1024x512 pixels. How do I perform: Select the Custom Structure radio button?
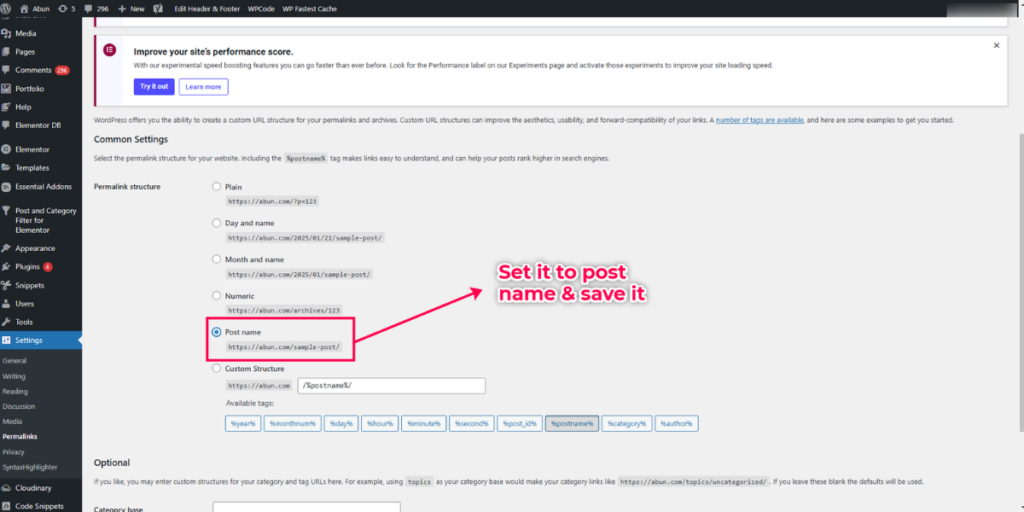[x=216, y=368]
